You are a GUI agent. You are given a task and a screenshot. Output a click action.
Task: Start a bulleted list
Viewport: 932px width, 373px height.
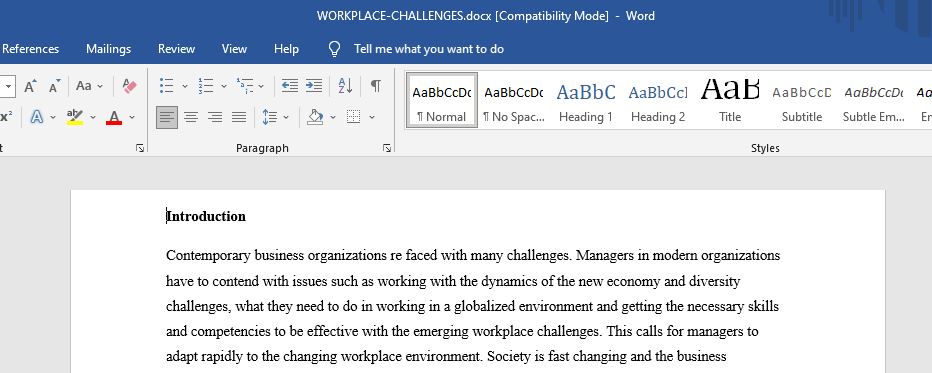[x=167, y=86]
